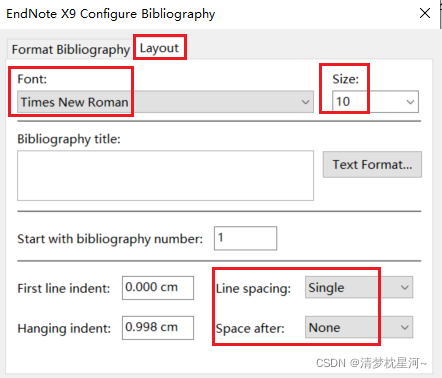Open the Text Format dialog button
Screen dimensions: 442x378
tap(372, 165)
